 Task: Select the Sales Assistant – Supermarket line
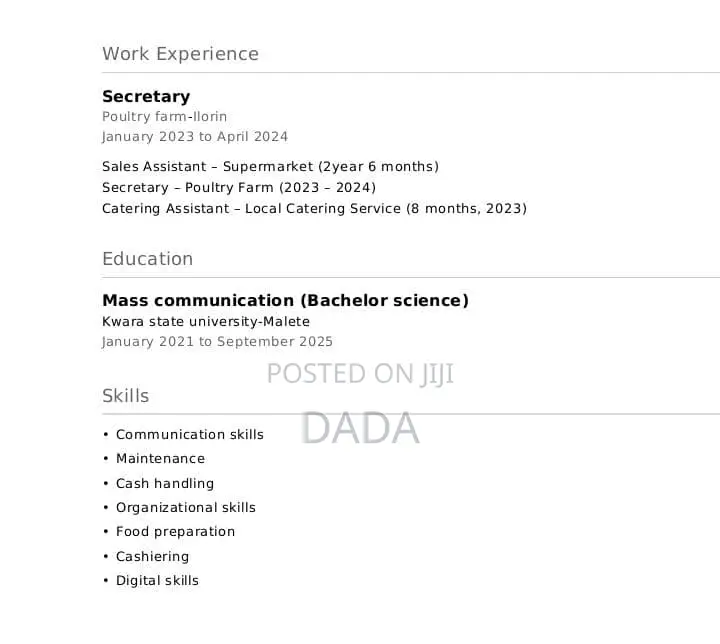[270, 166]
